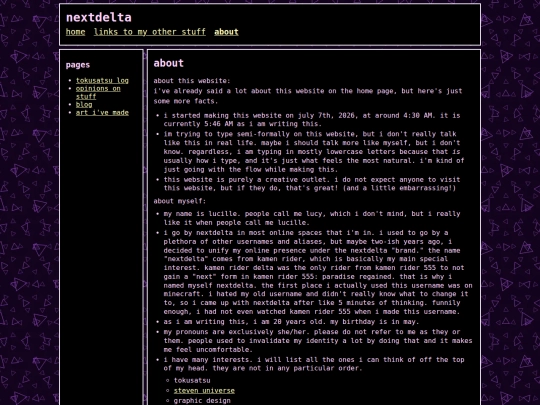Go to opinions on stuff page
This screenshot has height=405, width=540.
coord(98,92)
